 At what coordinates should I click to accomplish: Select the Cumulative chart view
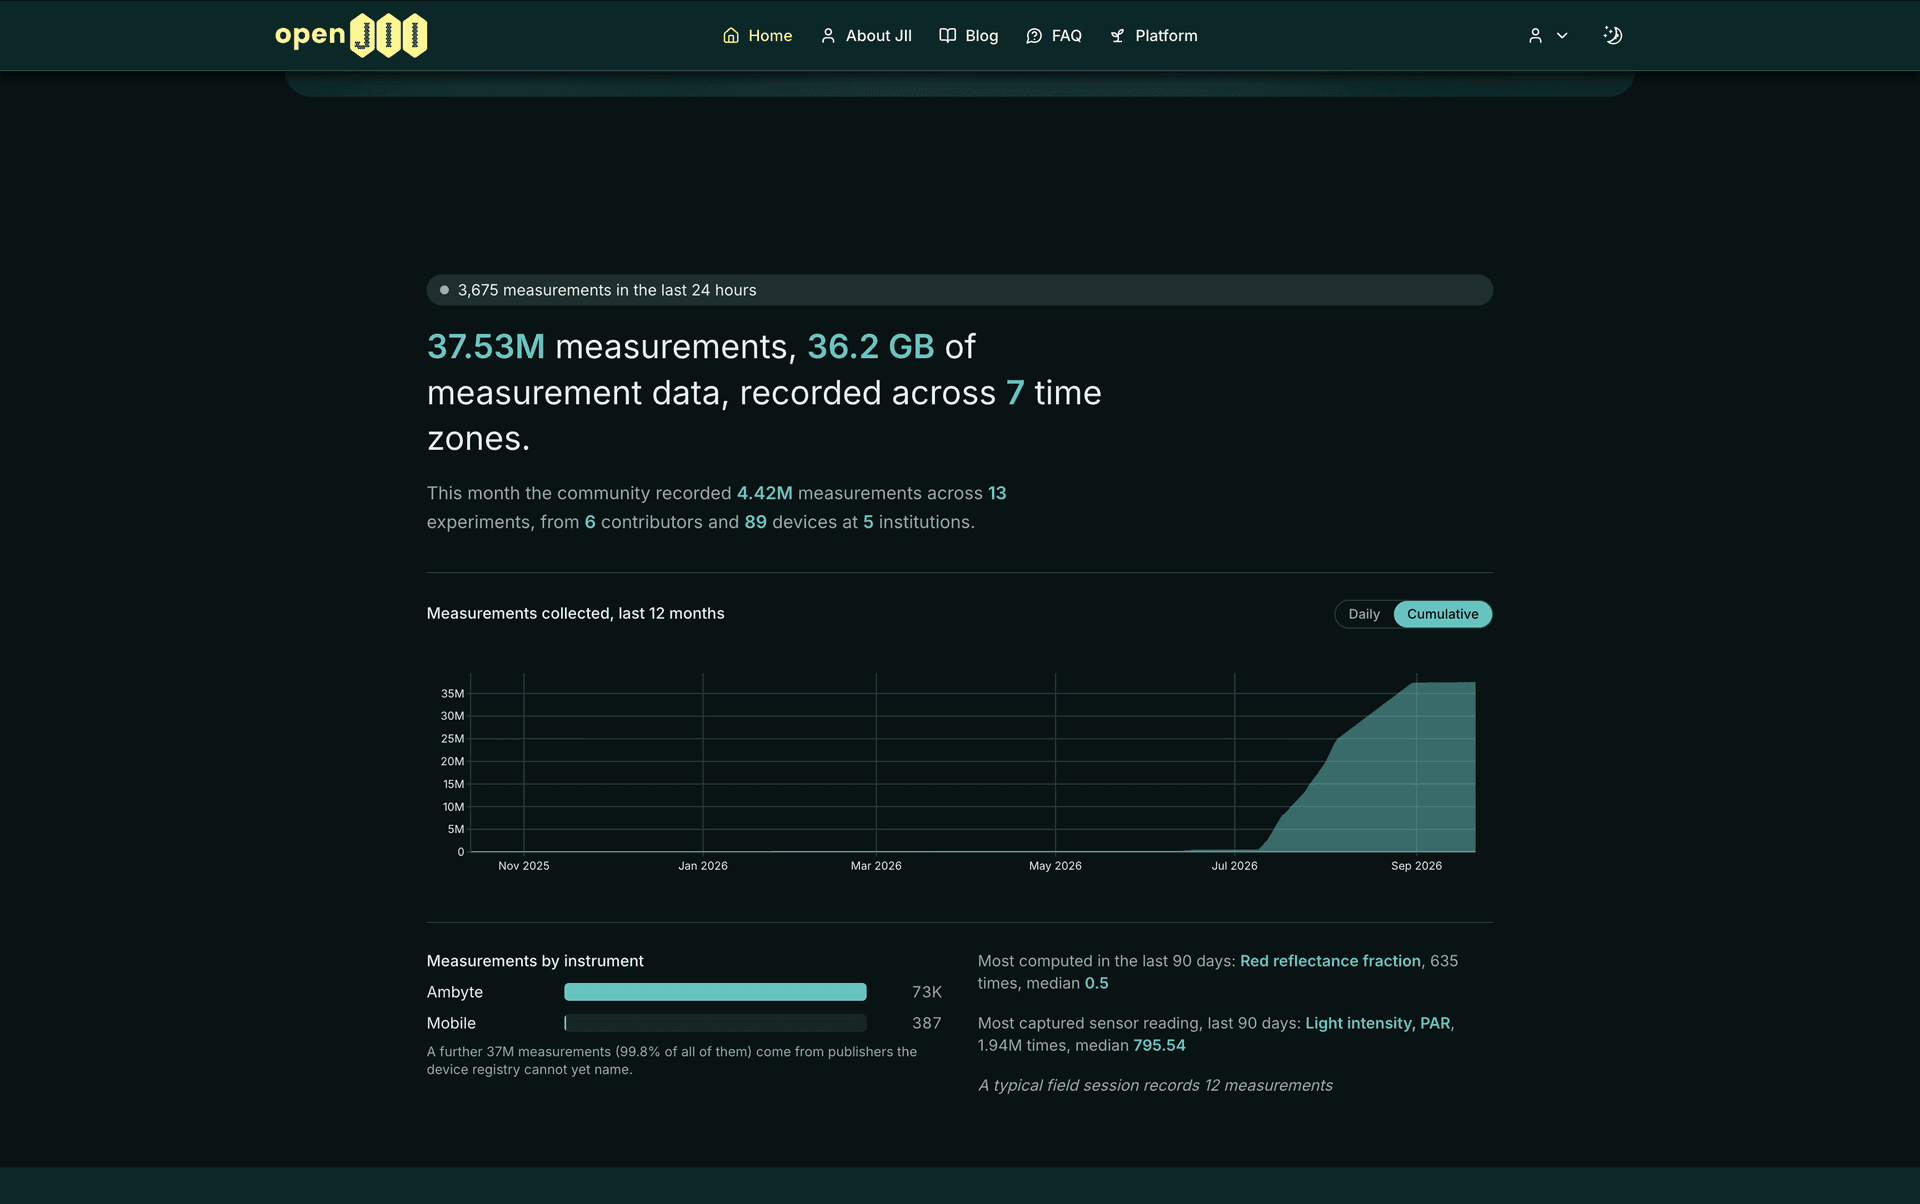point(1442,614)
